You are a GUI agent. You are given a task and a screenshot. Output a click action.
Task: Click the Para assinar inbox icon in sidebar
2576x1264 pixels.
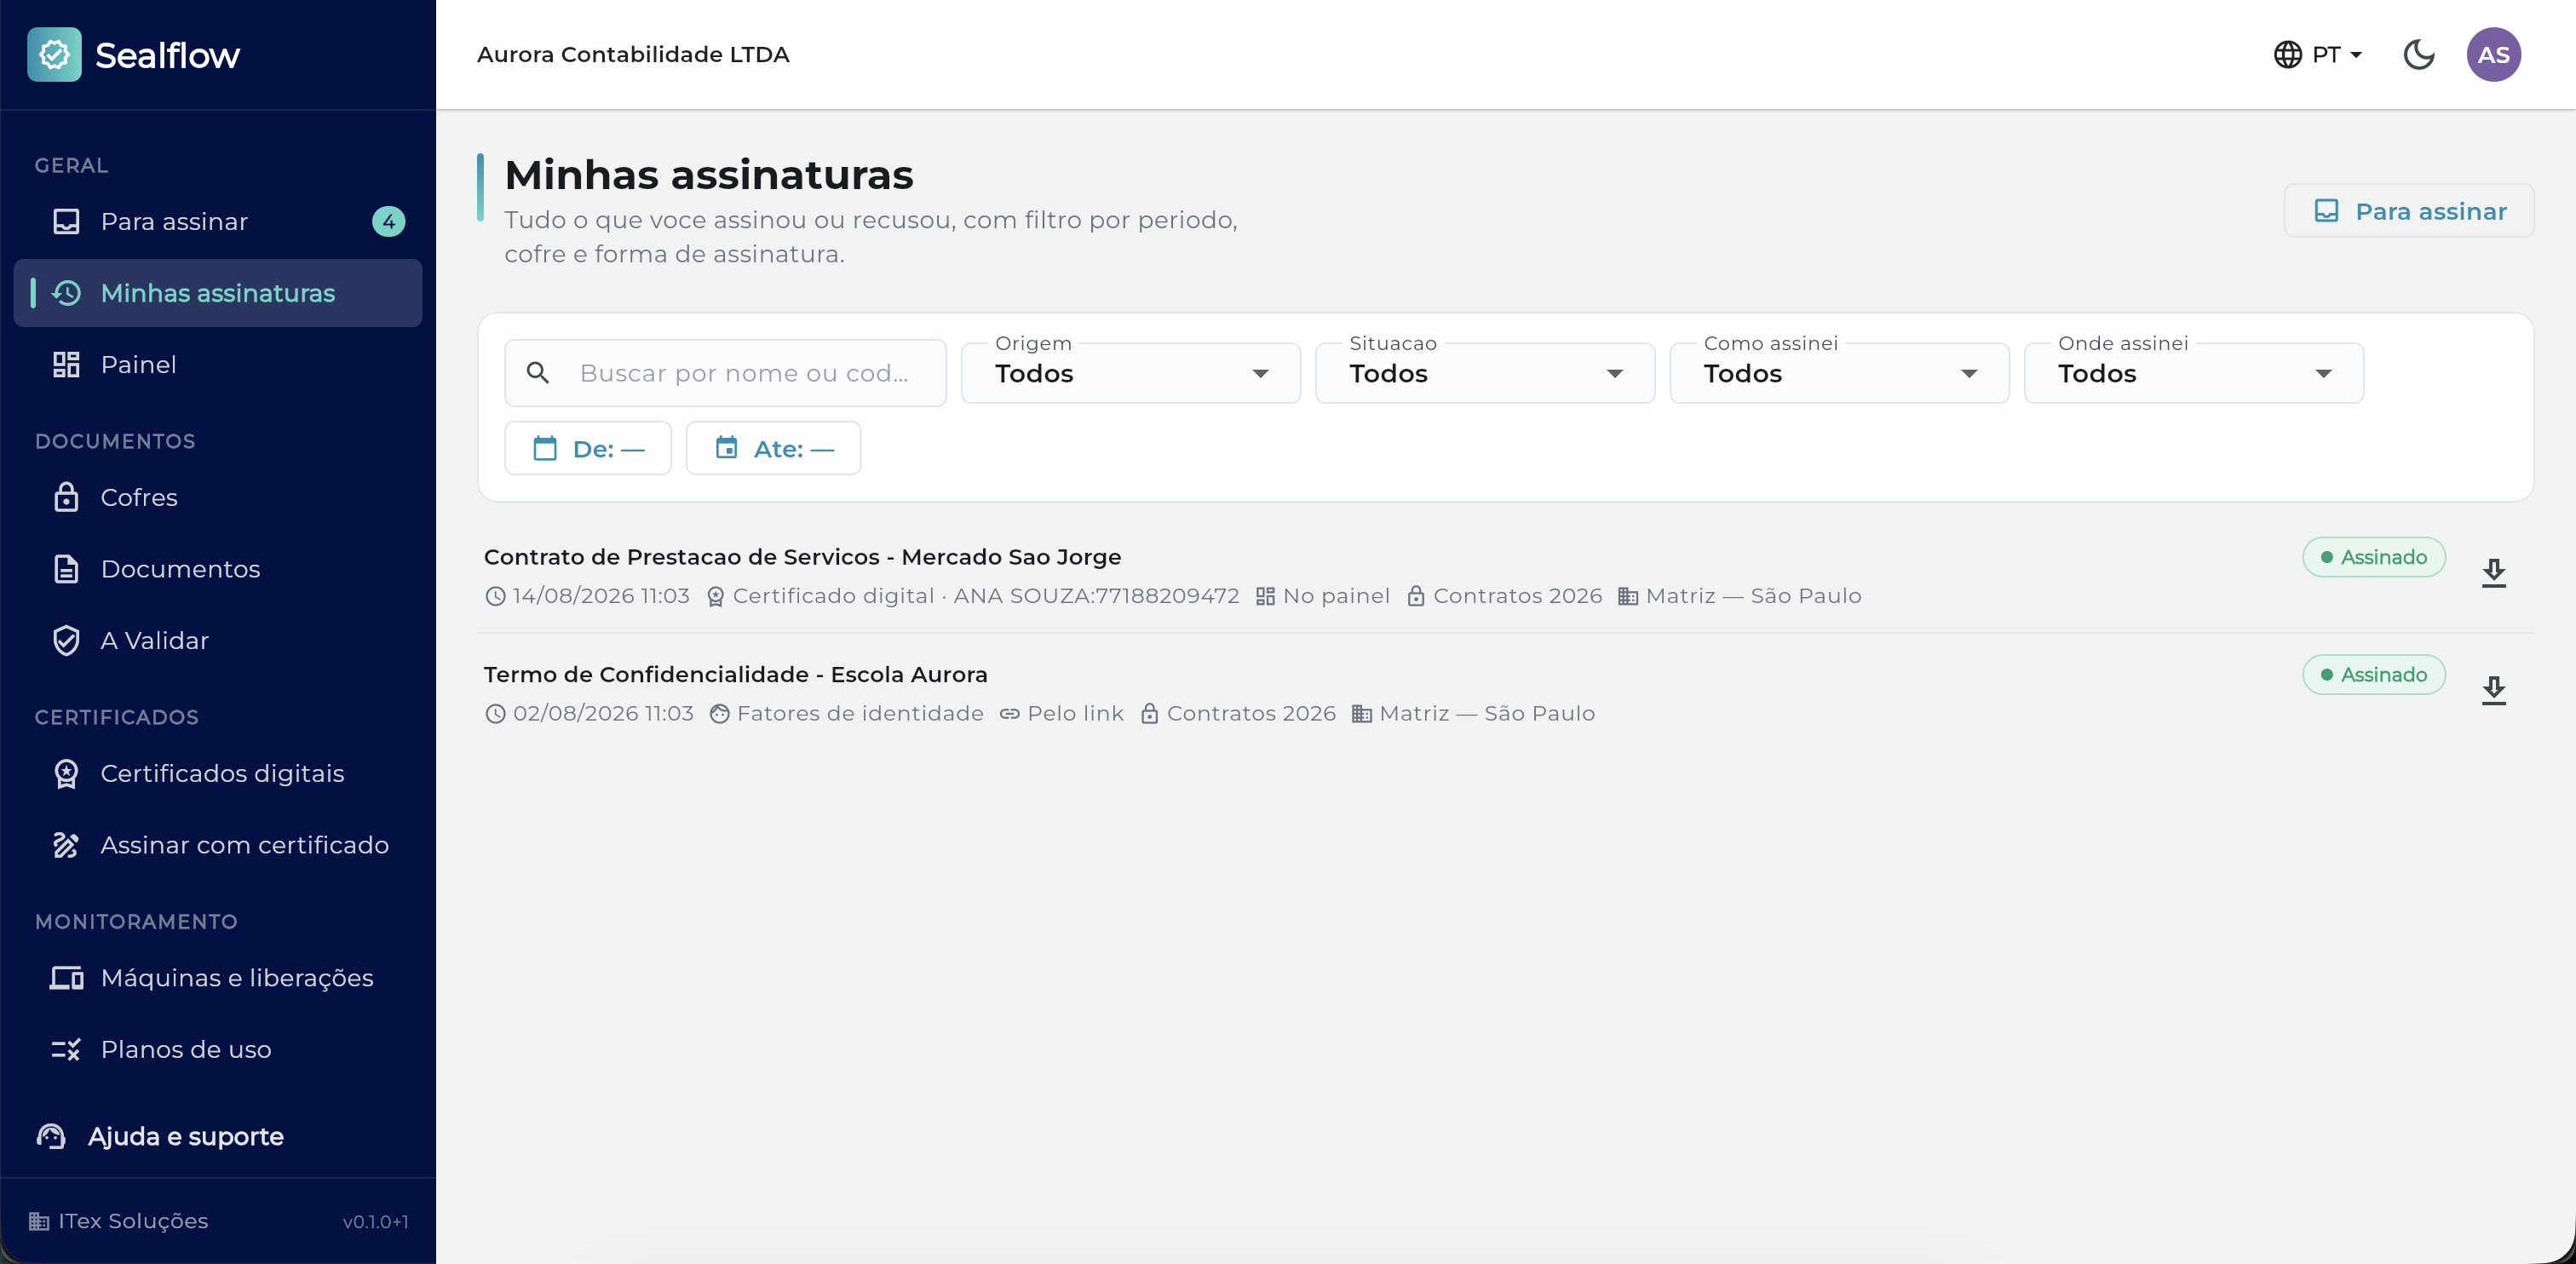coord(66,221)
